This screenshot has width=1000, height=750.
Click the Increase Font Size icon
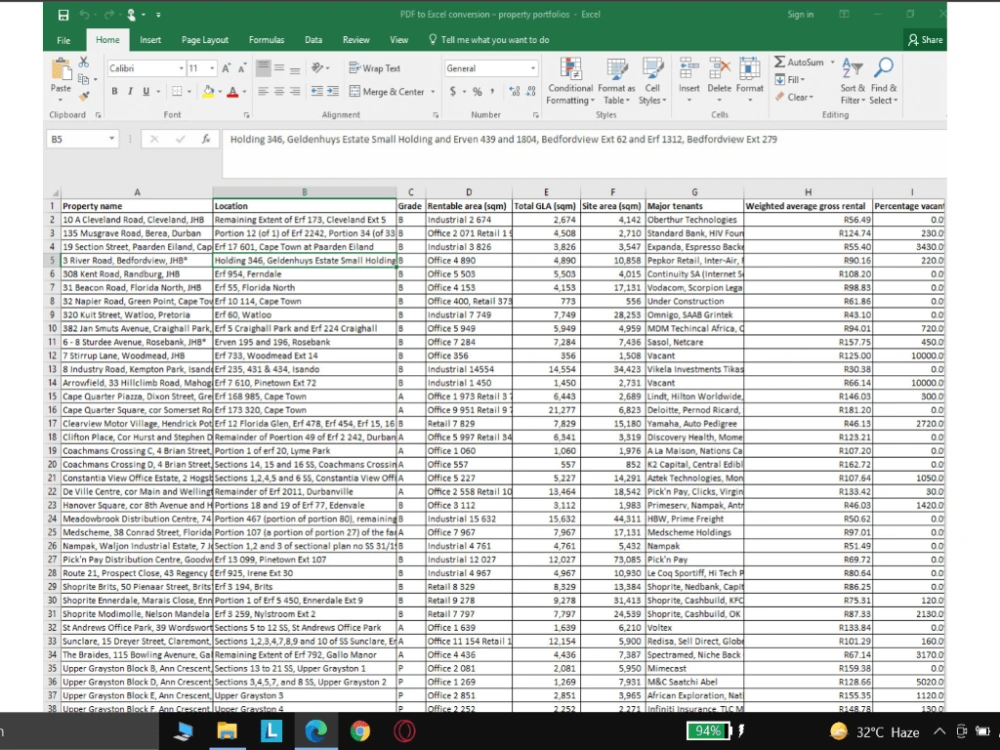click(x=226, y=68)
